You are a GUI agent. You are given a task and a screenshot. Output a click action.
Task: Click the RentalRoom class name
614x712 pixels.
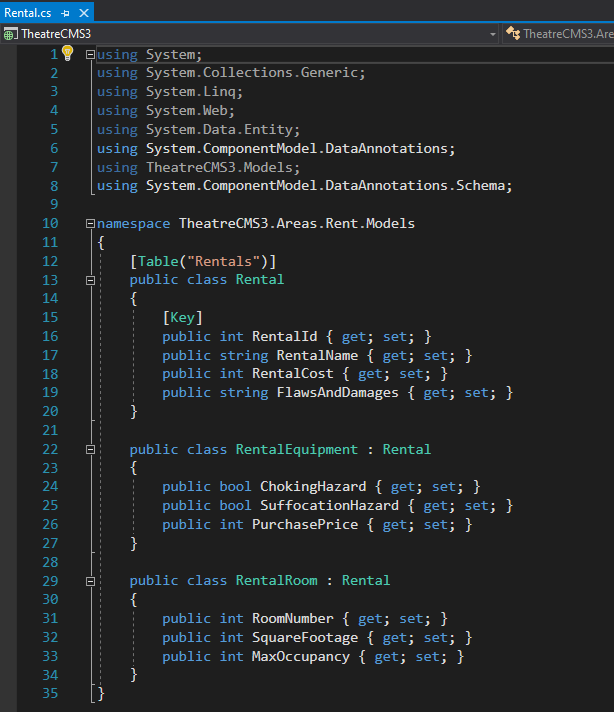pos(277,581)
